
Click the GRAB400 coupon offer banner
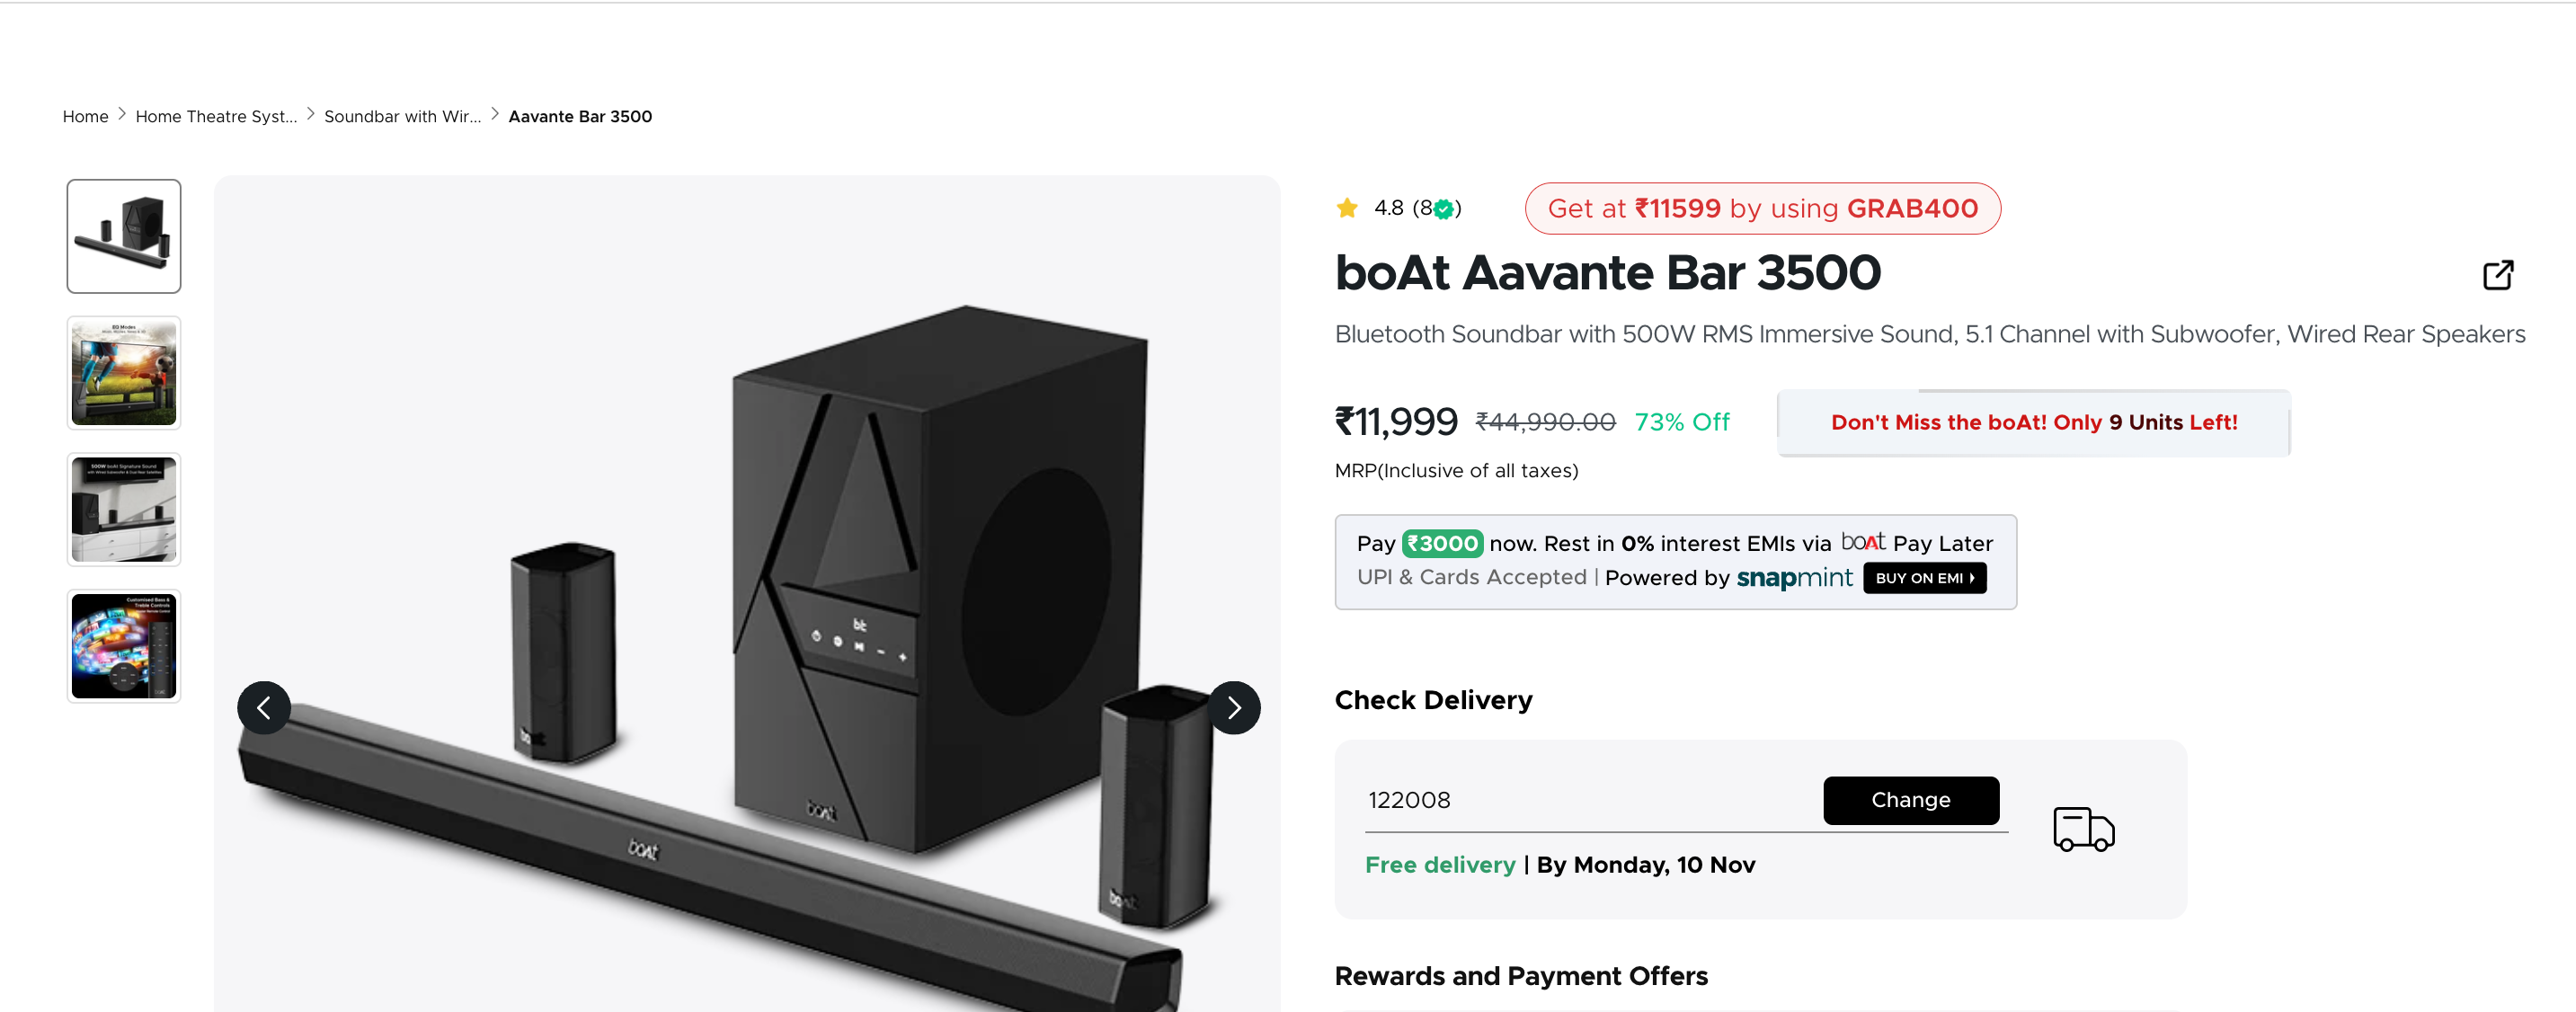(1762, 208)
